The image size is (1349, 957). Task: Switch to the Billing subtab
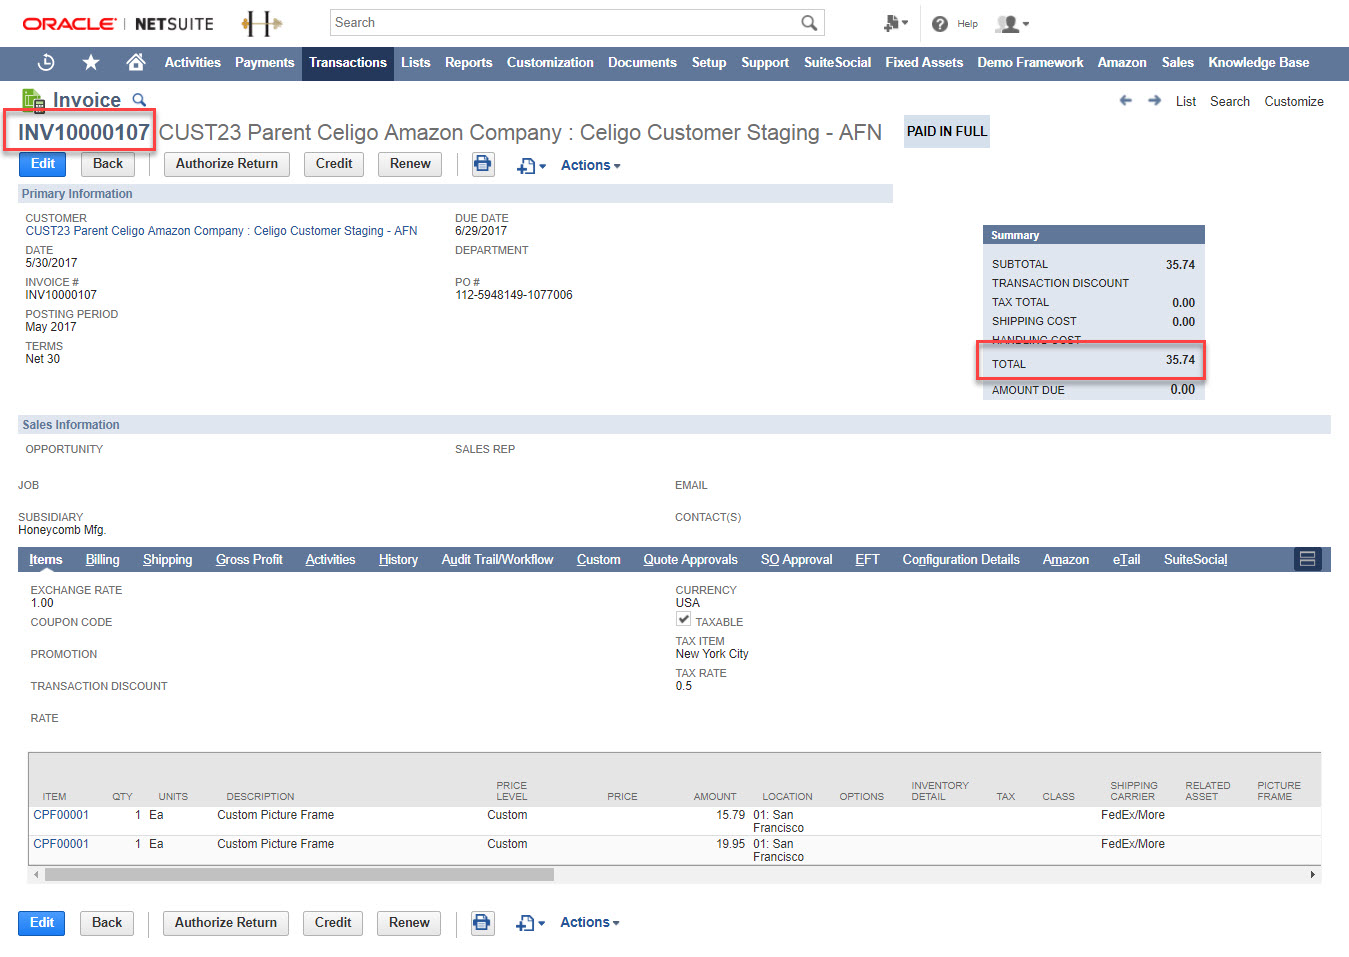[x=102, y=560]
